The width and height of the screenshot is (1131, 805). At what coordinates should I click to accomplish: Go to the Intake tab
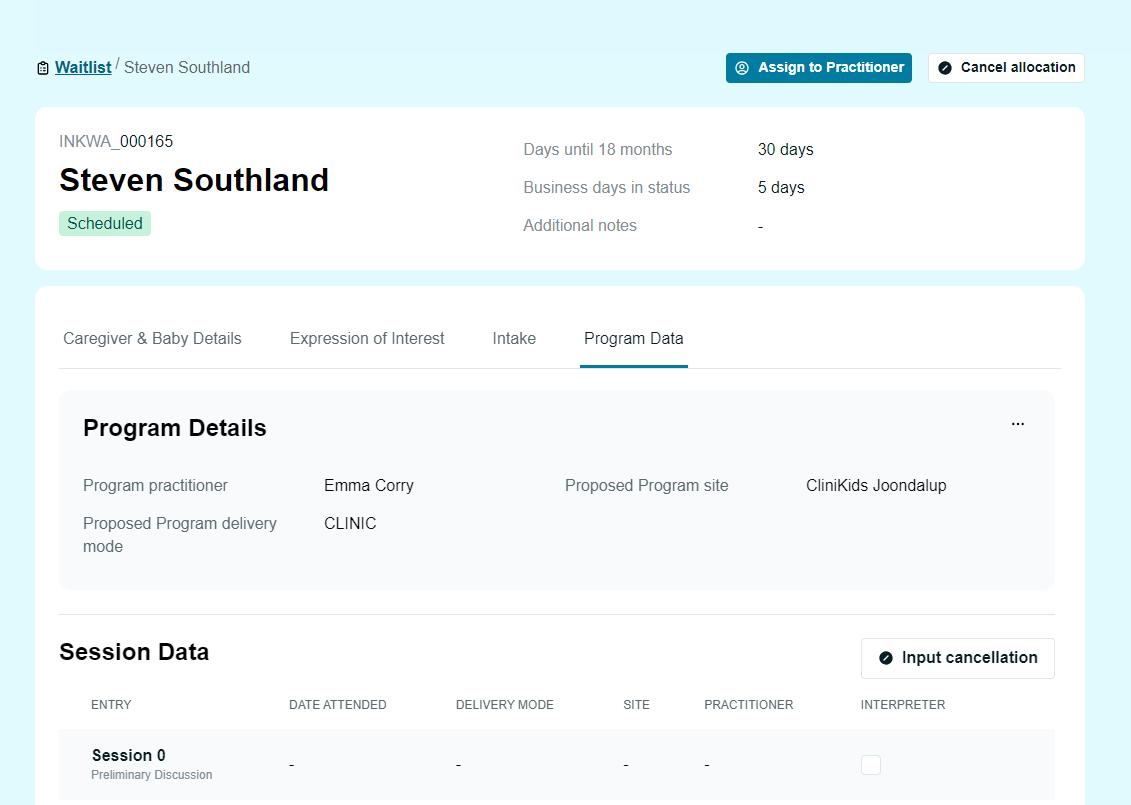tap(514, 338)
